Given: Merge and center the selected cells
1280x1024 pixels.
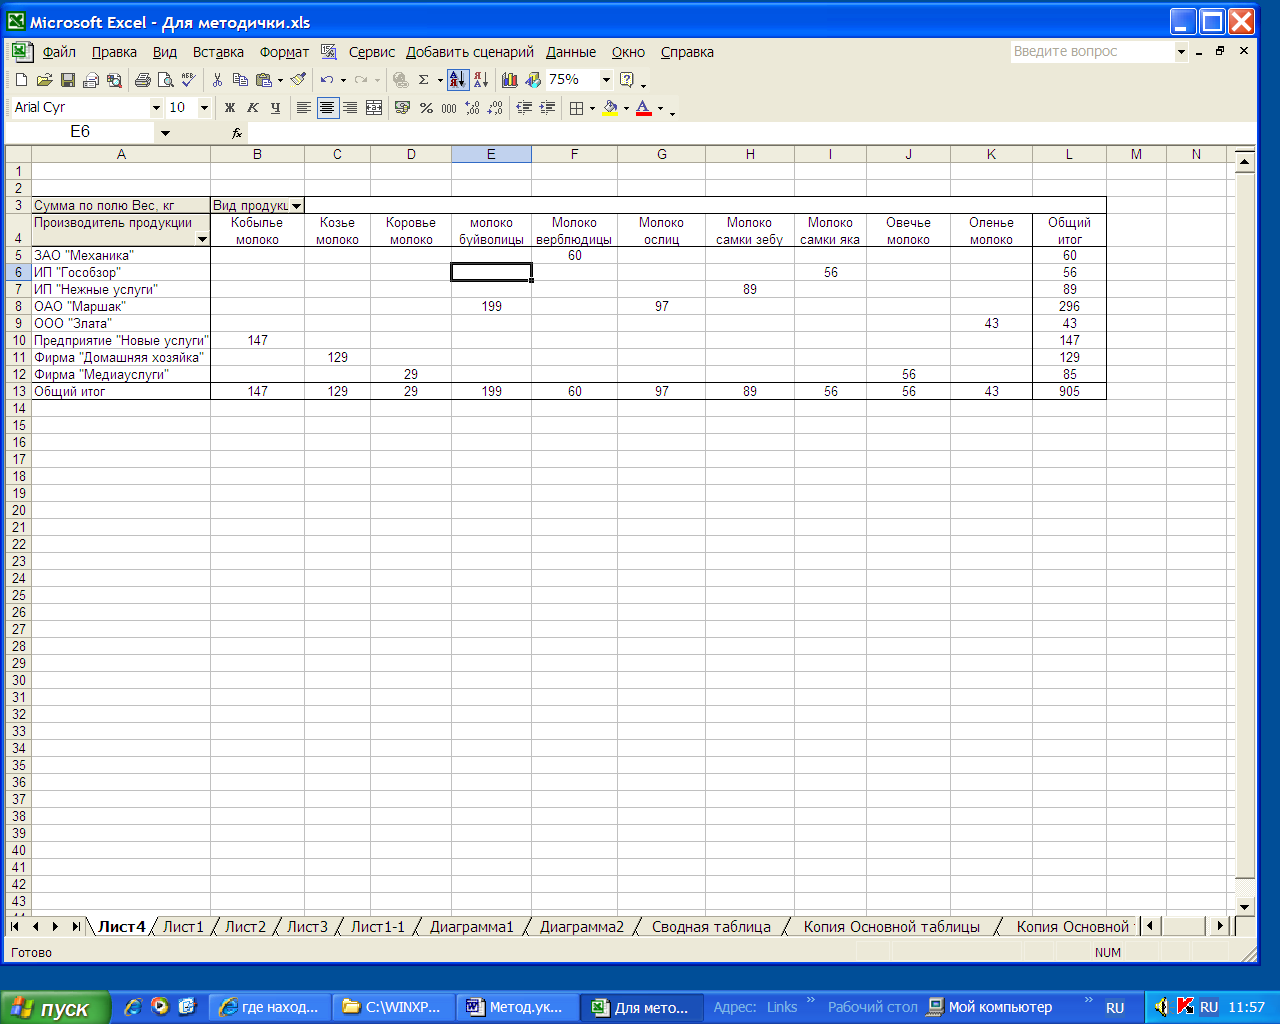Looking at the screenshot, I should click(x=374, y=108).
